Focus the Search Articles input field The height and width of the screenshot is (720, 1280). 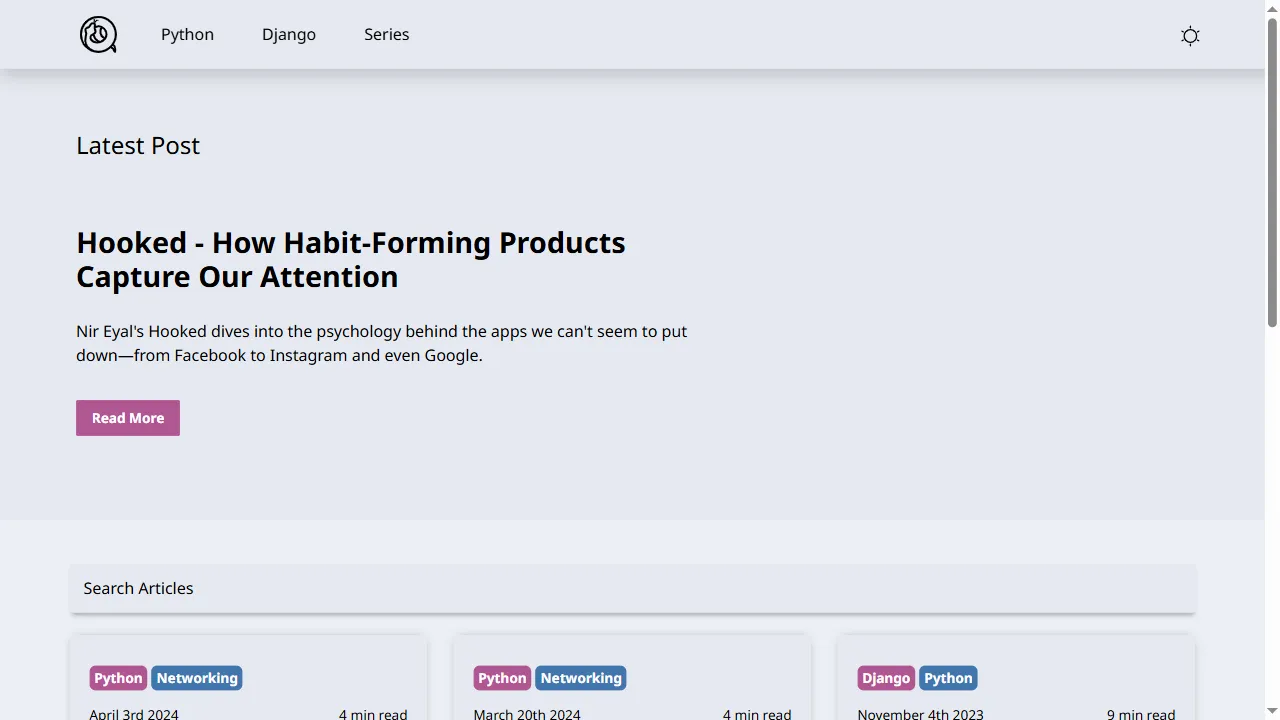(632, 588)
